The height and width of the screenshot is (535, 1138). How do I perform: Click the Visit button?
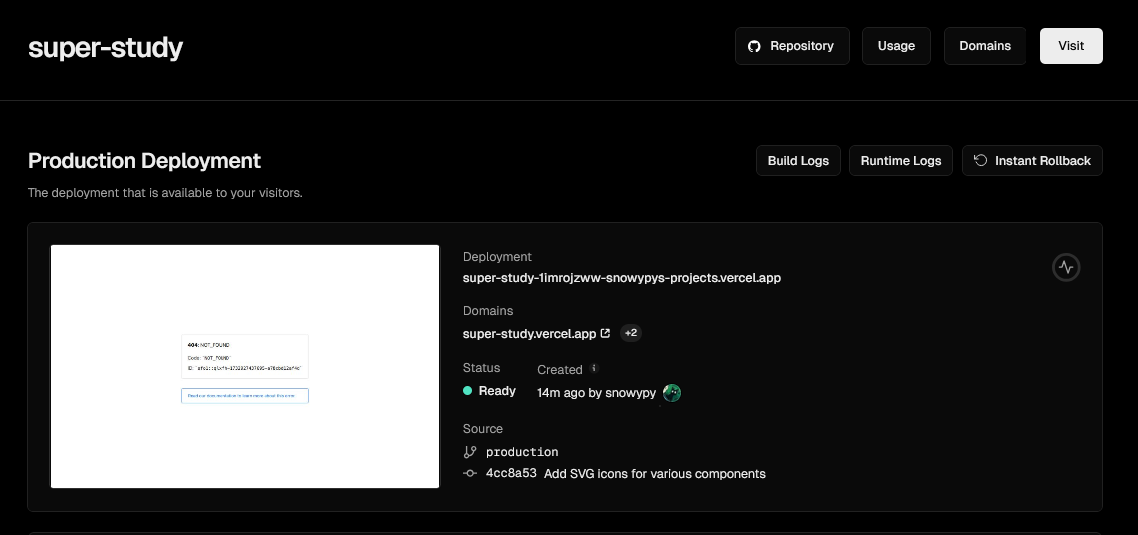coord(1071,46)
